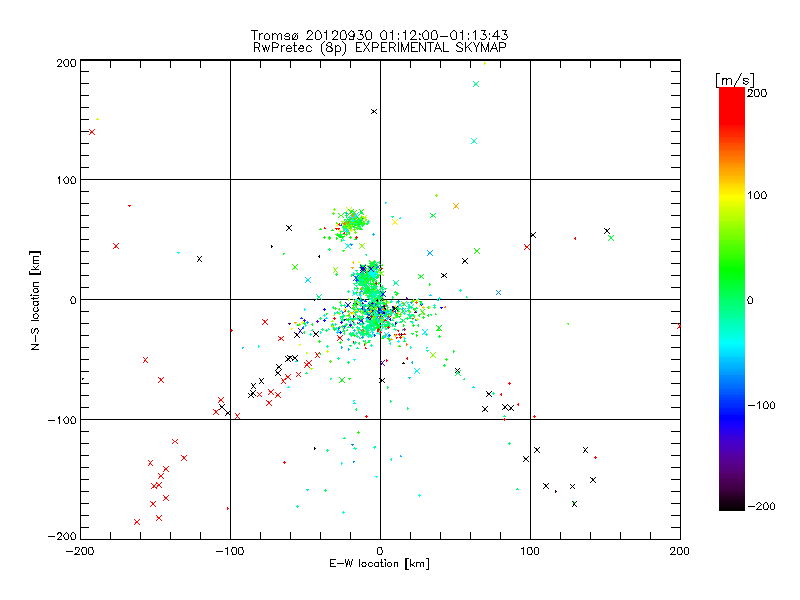Click the "-100" tick label on the E-W axis
The image size is (800, 600).
[x=230, y=551]
